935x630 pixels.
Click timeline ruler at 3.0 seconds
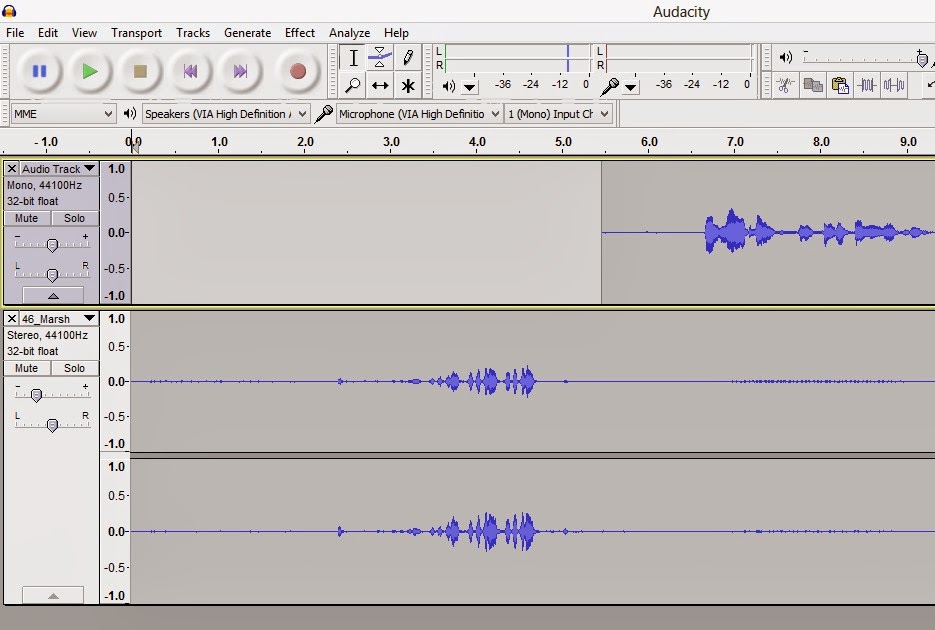[391, 142]
